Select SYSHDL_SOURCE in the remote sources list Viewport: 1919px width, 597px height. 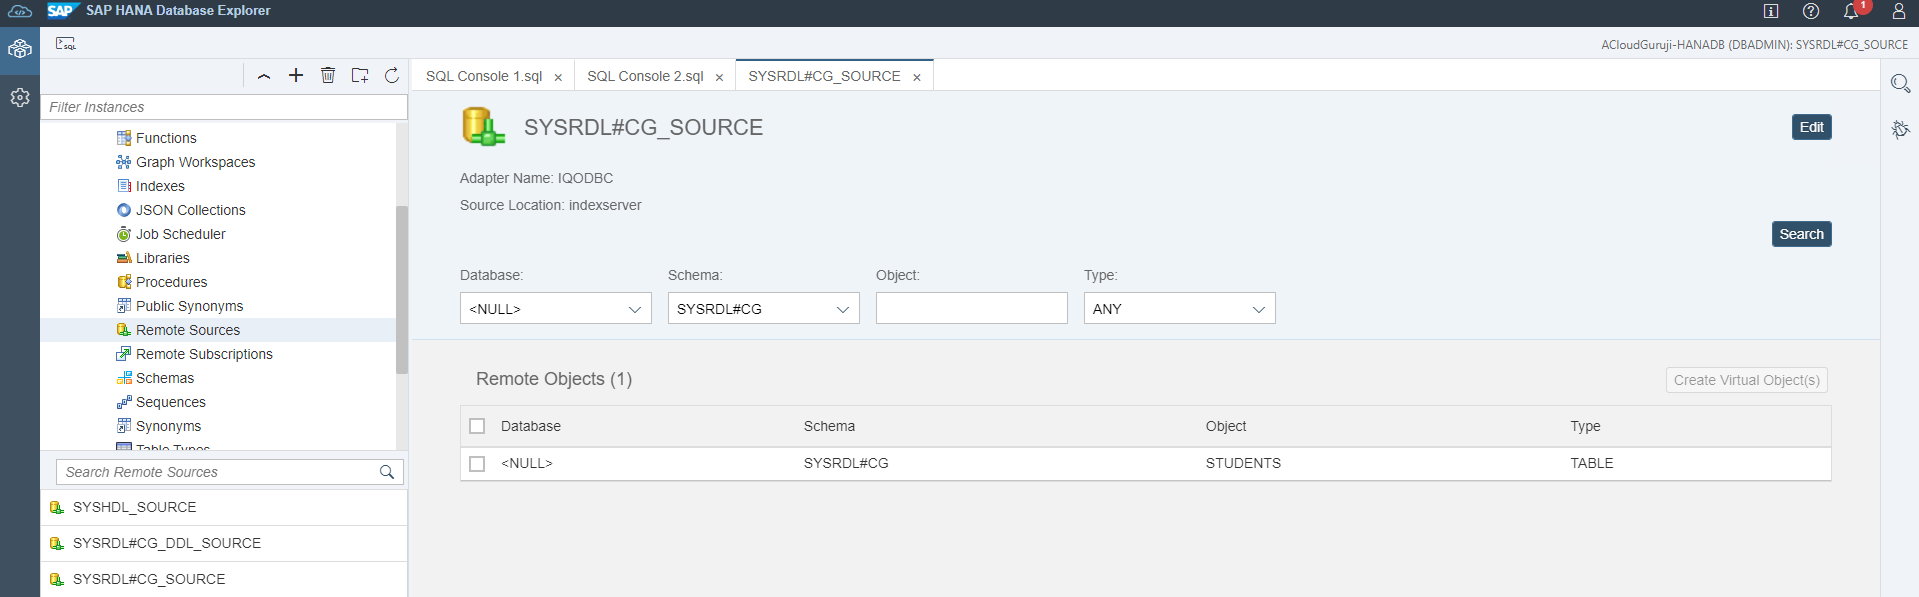point(134,507)
